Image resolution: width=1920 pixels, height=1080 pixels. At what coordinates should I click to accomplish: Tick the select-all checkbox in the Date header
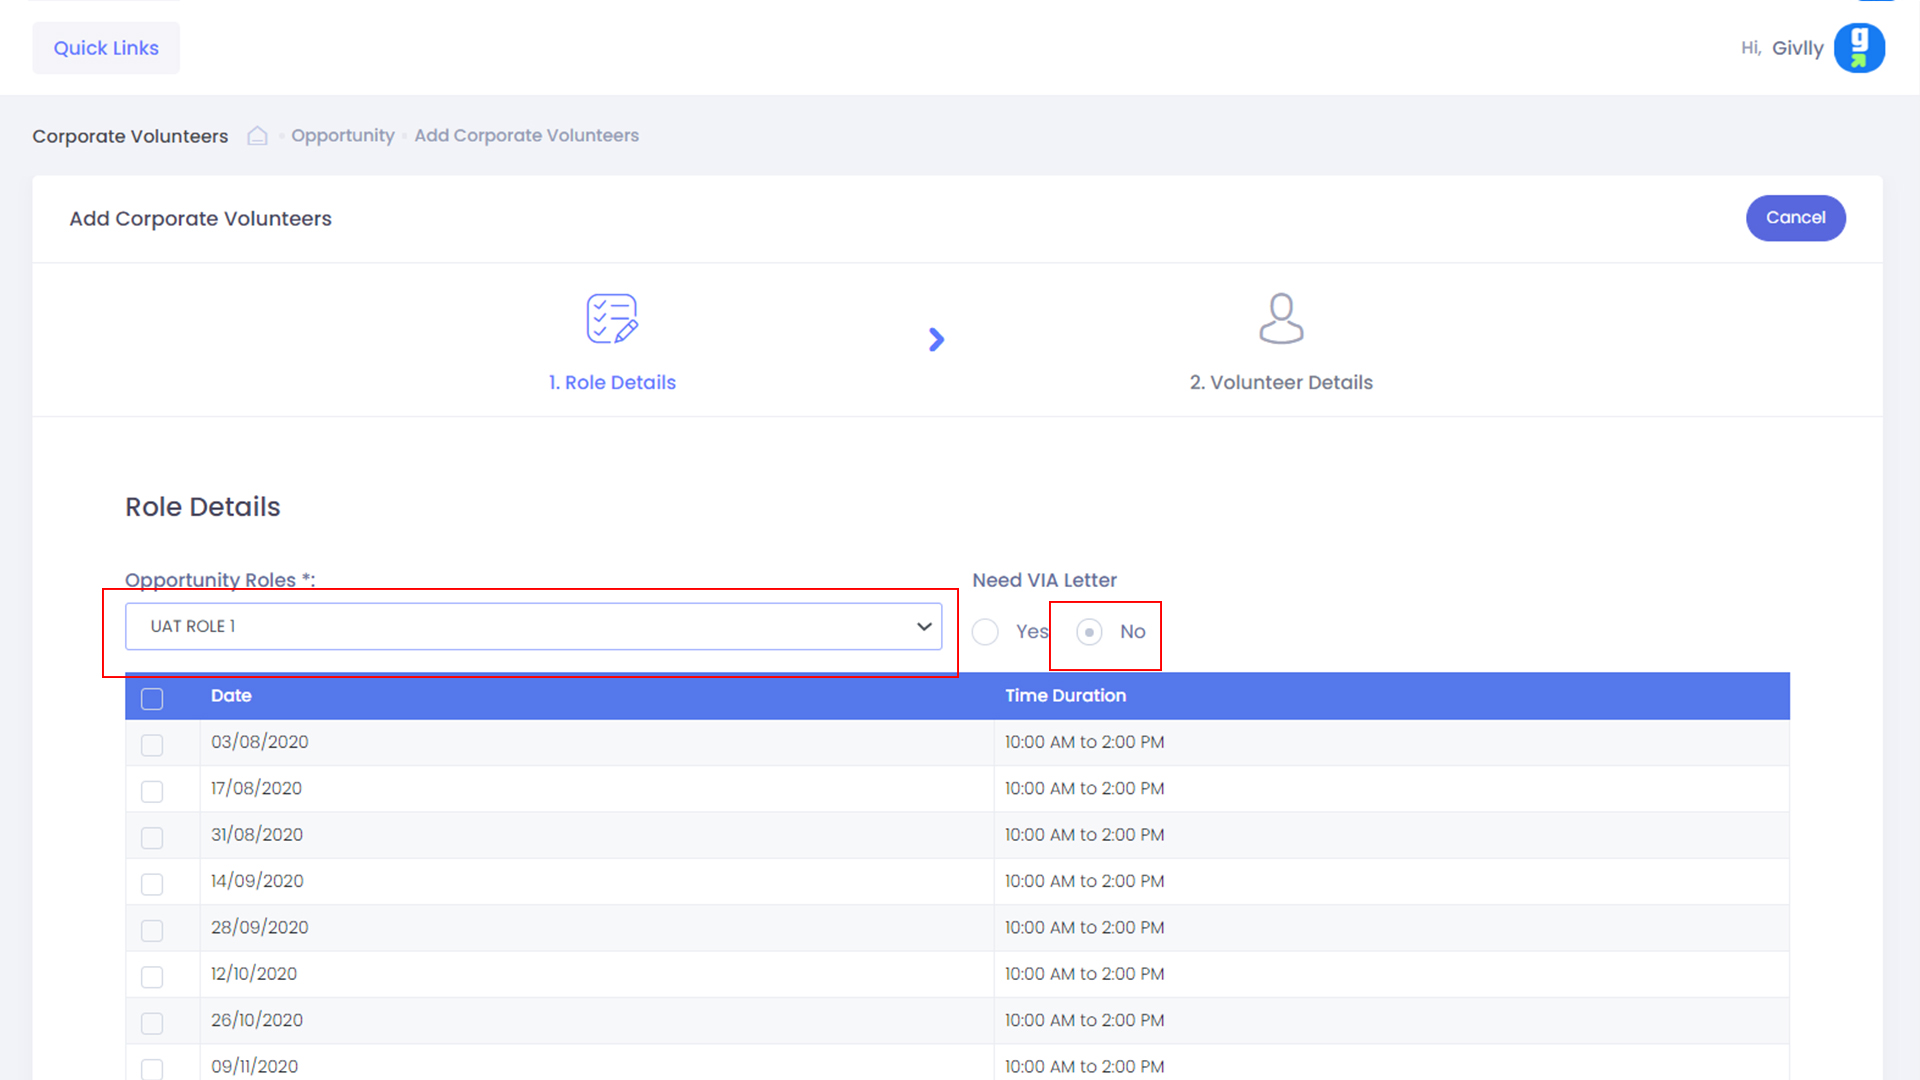point(152,698)
